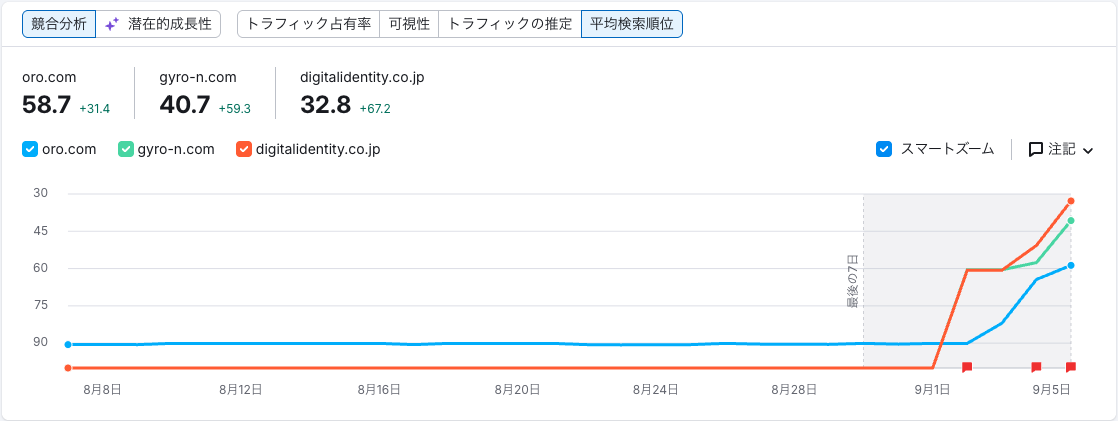Image resolution: width=1118 pixels, height=421 pixels.
Task: Toggle the gyro-n.com series checkbox
Action: (x=125, y=150)
